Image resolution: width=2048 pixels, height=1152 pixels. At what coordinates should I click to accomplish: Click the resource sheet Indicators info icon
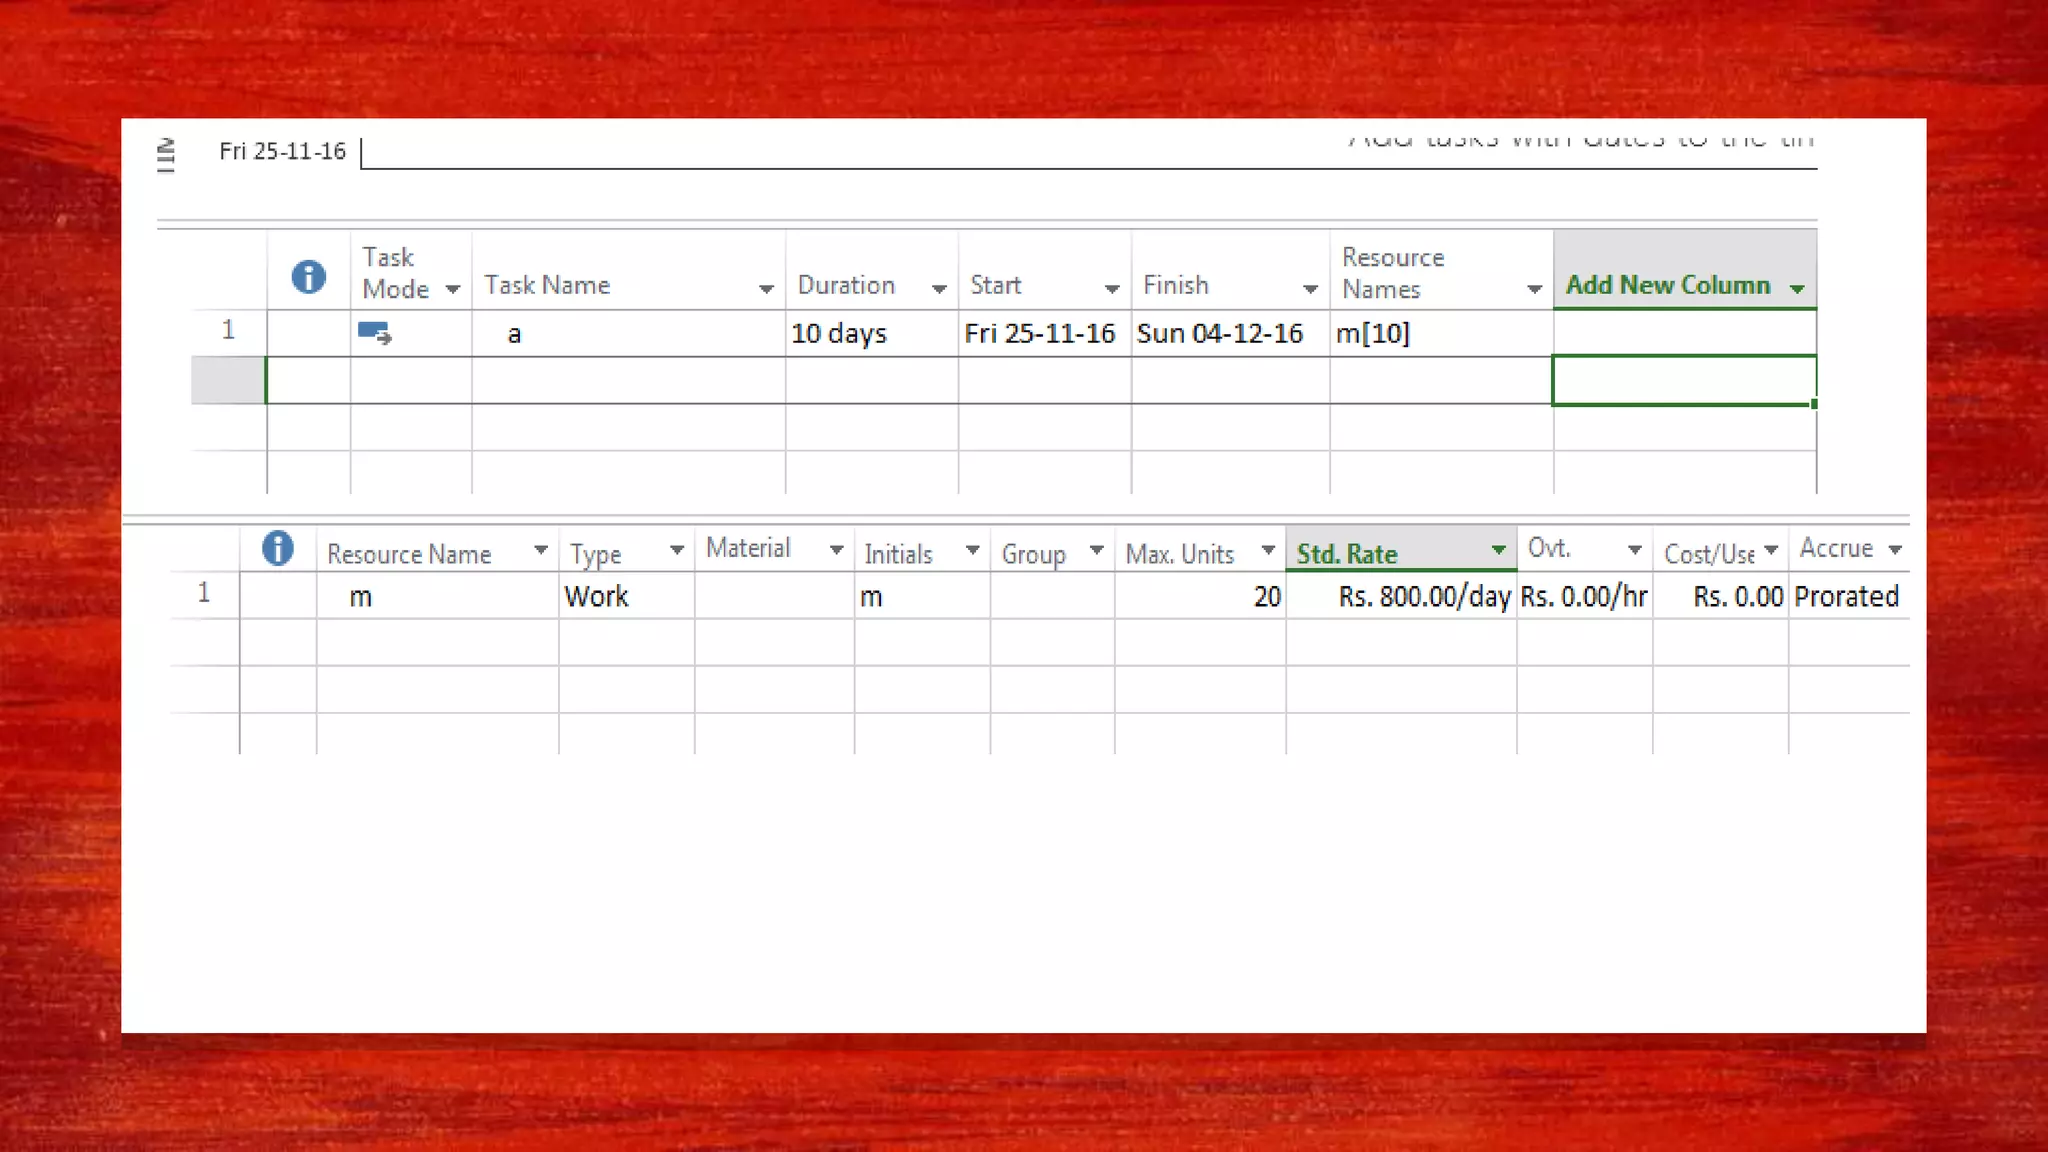click(277, 548)
